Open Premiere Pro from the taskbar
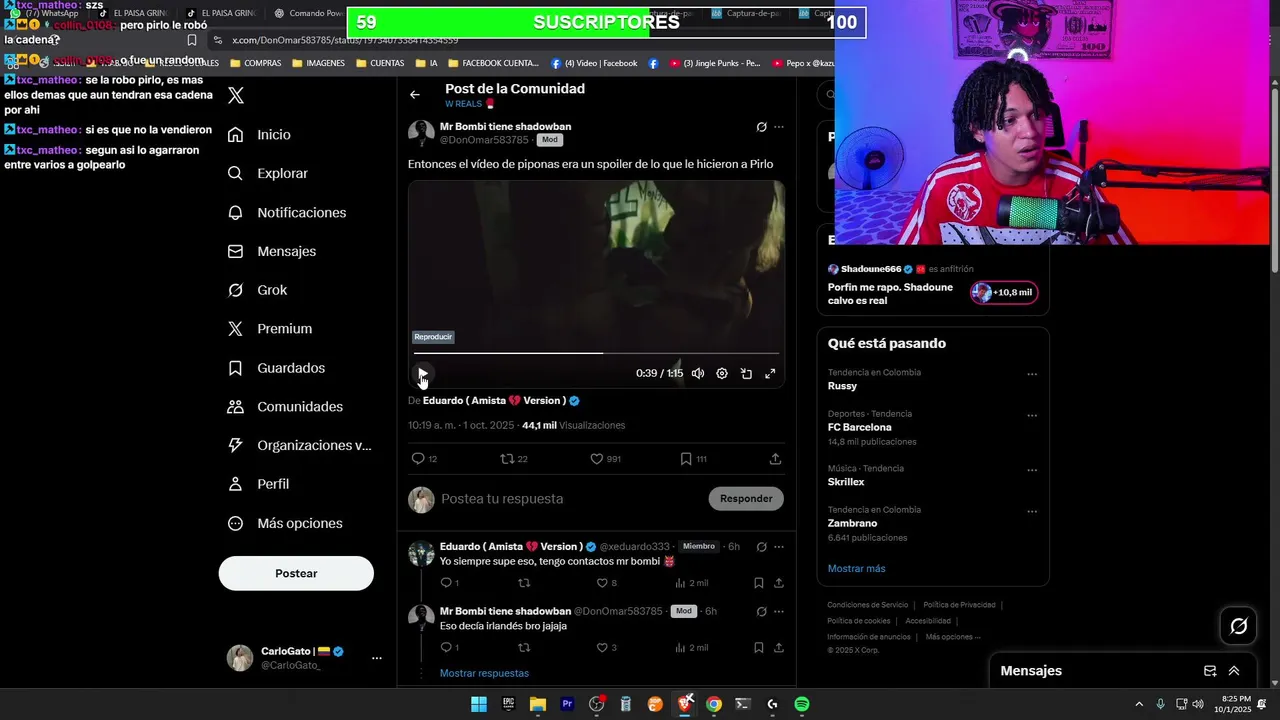Screen dimensions: 1280x720 coord(567,704)
